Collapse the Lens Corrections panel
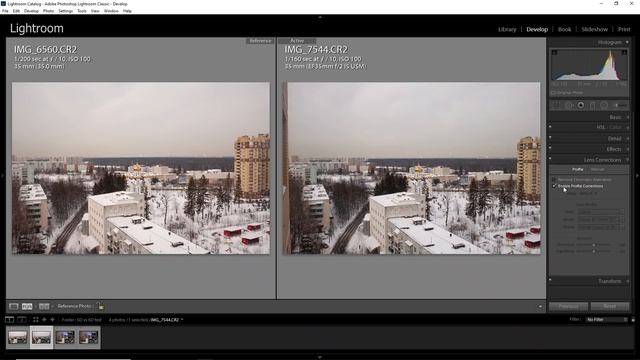Viewport: 640px width, 360px height. click(x=627, y=160)
